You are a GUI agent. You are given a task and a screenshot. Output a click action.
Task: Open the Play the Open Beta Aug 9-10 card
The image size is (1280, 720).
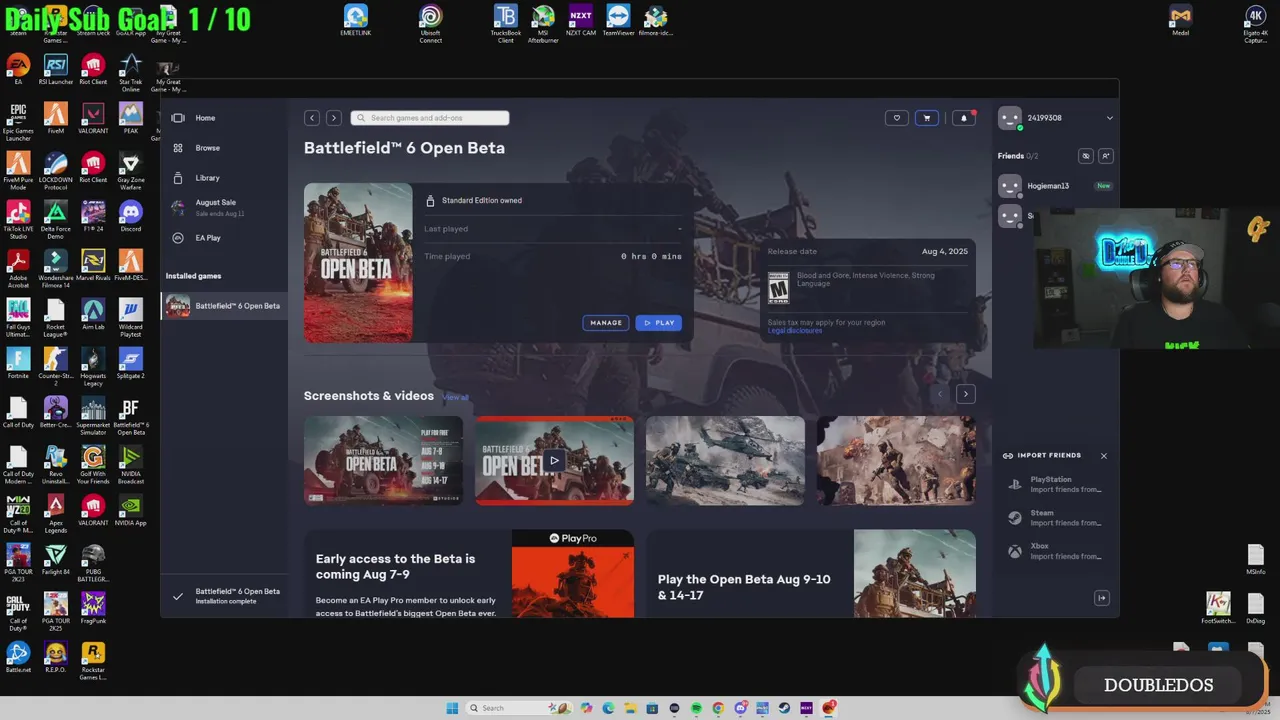pyautogui.click(x=811, y=574)
